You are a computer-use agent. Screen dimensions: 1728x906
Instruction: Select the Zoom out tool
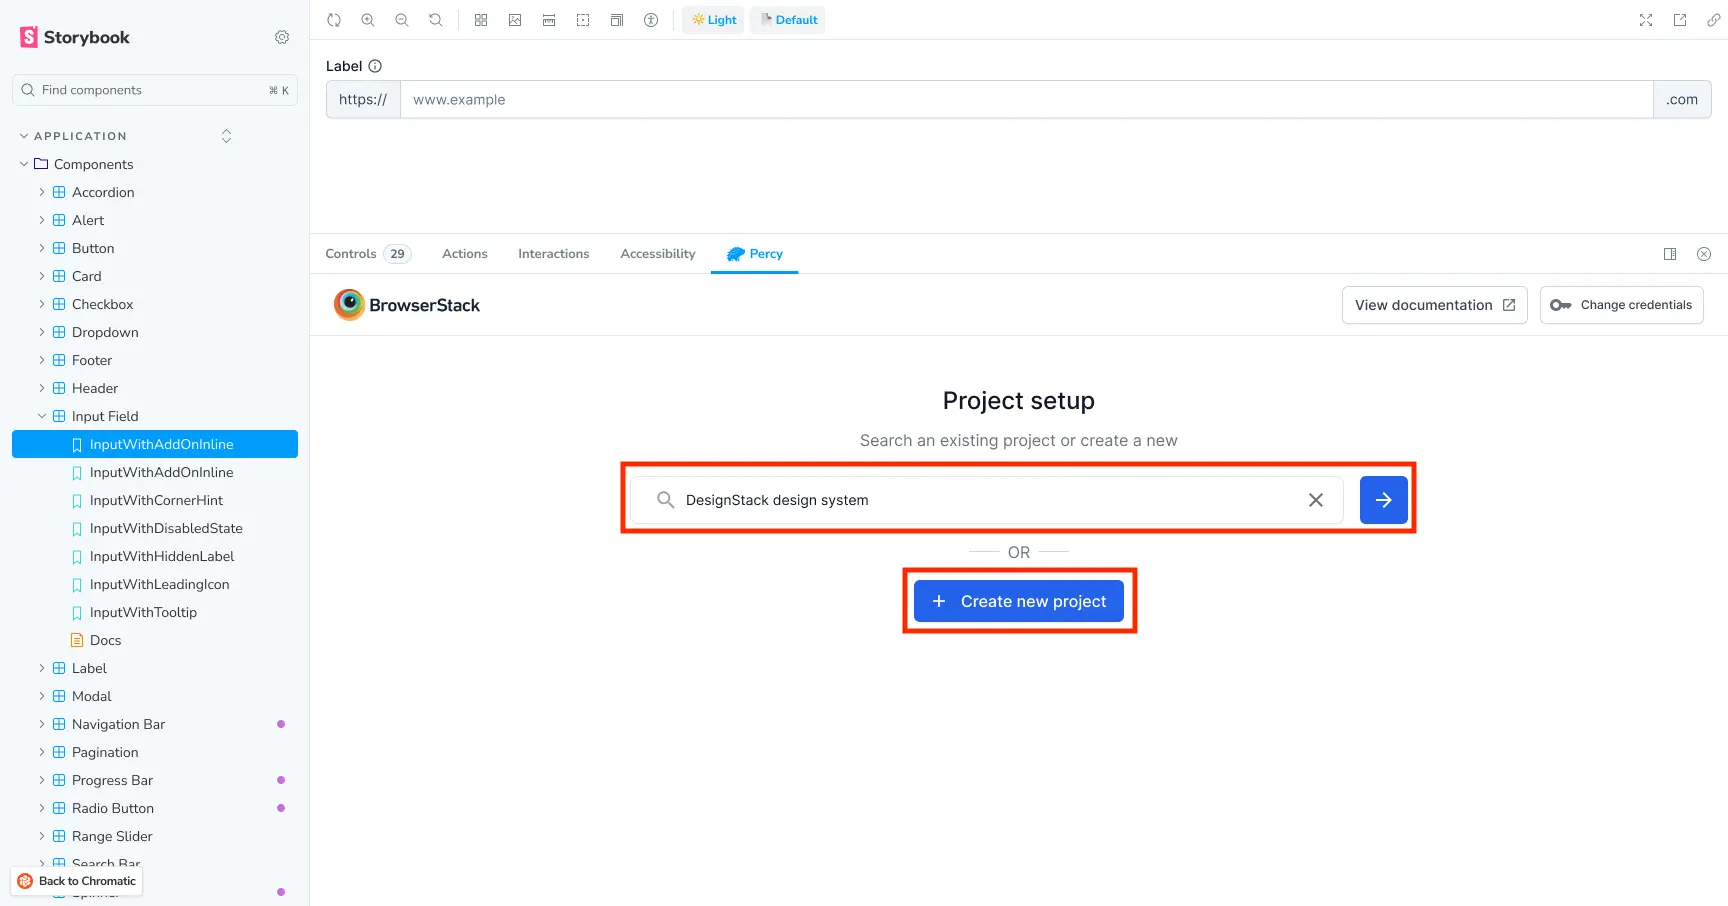click(x=401, y=19)
